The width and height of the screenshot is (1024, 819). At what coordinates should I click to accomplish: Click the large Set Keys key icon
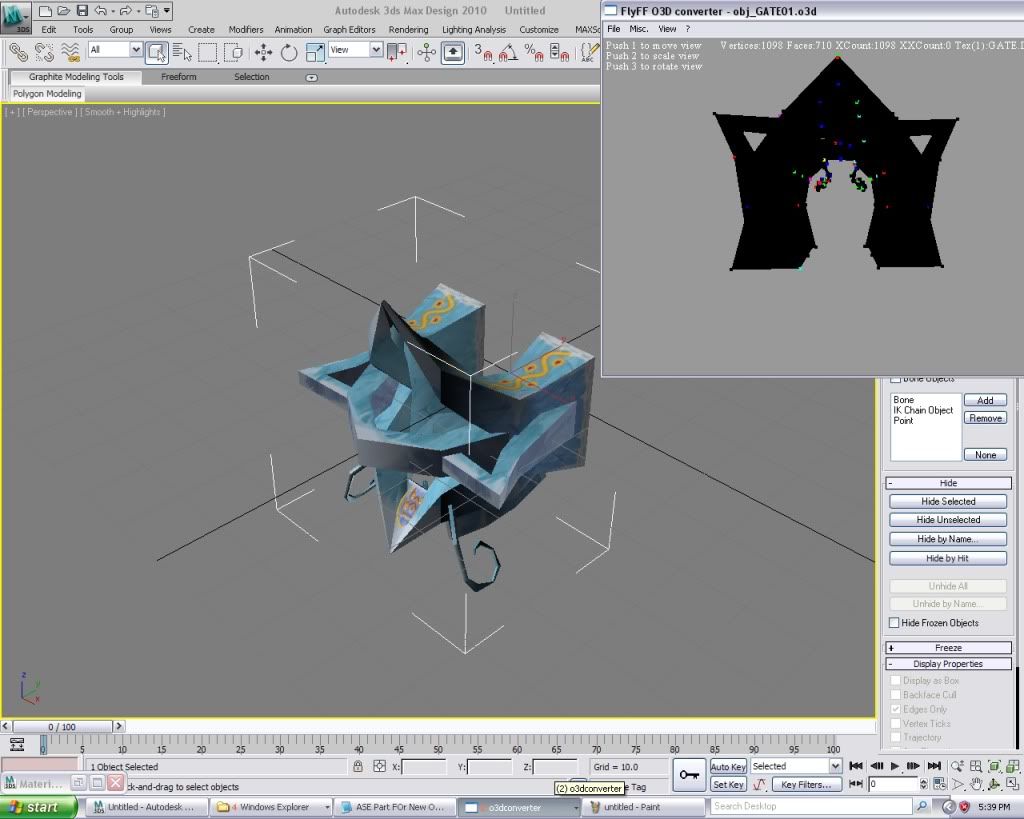(687, 775)
